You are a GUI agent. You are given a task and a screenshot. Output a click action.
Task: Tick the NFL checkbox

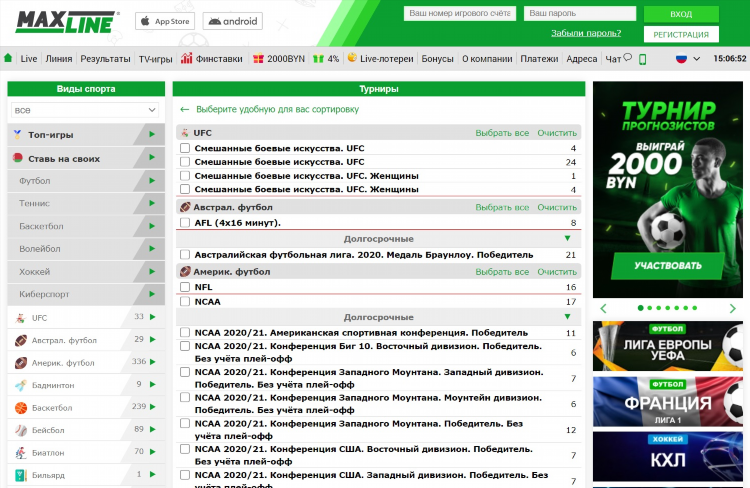click(185, 287)
